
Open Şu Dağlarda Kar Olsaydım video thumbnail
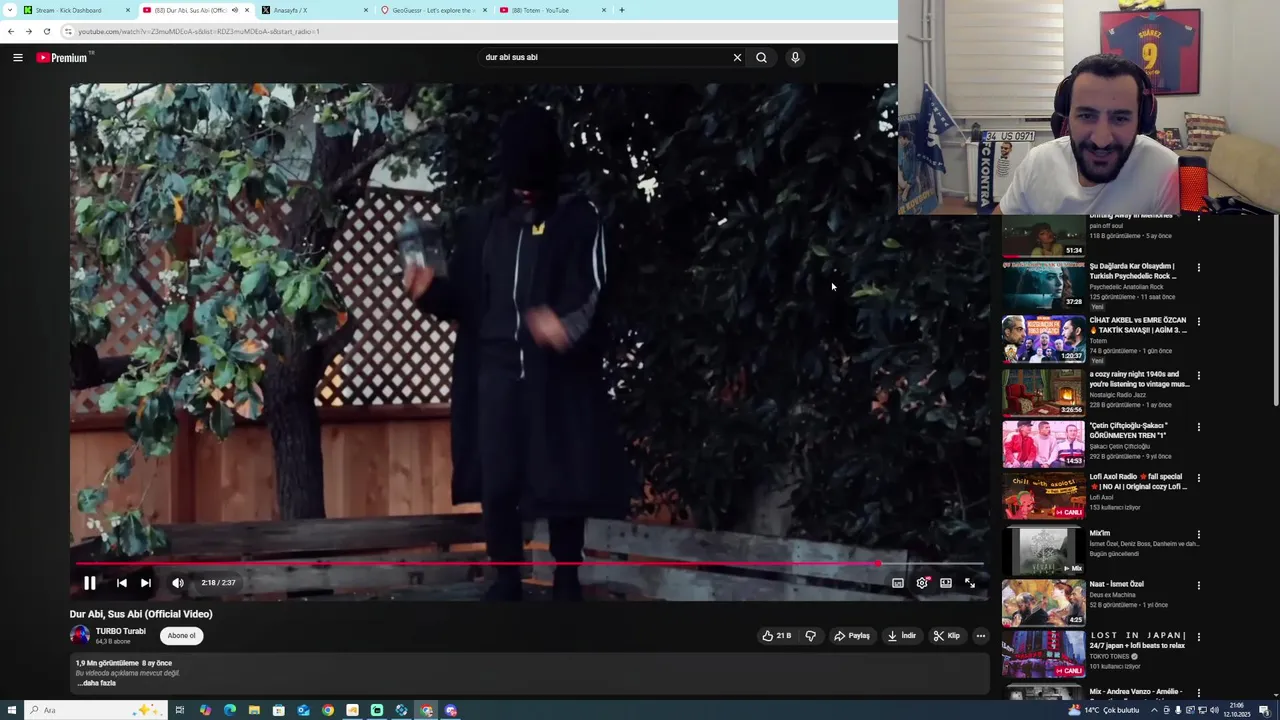[1043, 285]
